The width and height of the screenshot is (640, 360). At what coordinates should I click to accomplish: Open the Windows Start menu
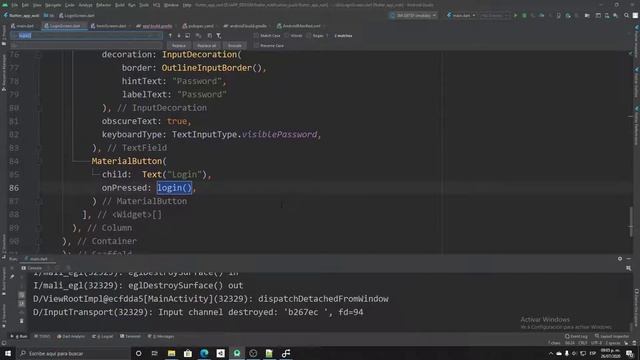pyautogui.click(x=8, y=353)
